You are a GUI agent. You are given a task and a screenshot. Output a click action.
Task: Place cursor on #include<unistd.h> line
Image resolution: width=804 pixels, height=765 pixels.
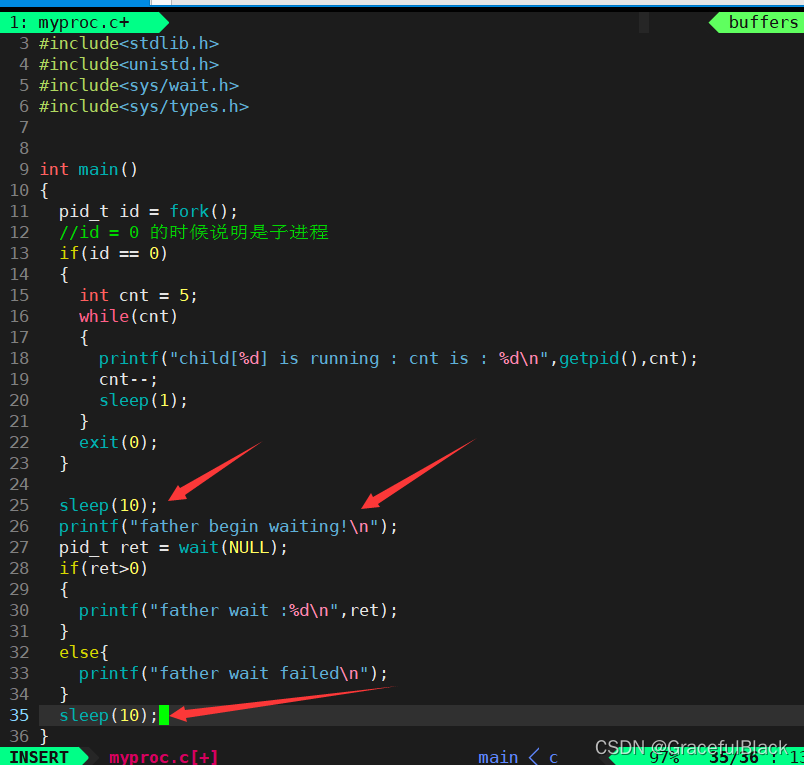(129, 65)
